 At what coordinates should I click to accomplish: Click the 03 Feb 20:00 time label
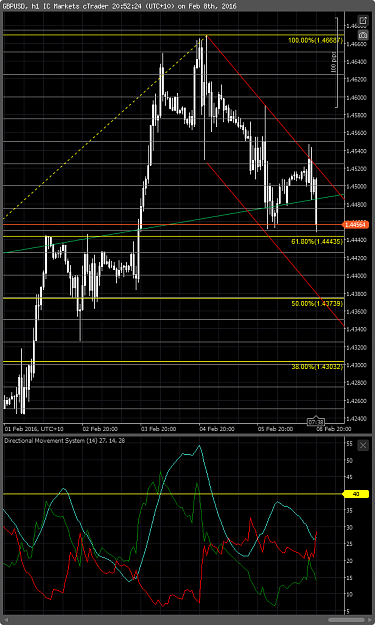click(x=159, y=429)
